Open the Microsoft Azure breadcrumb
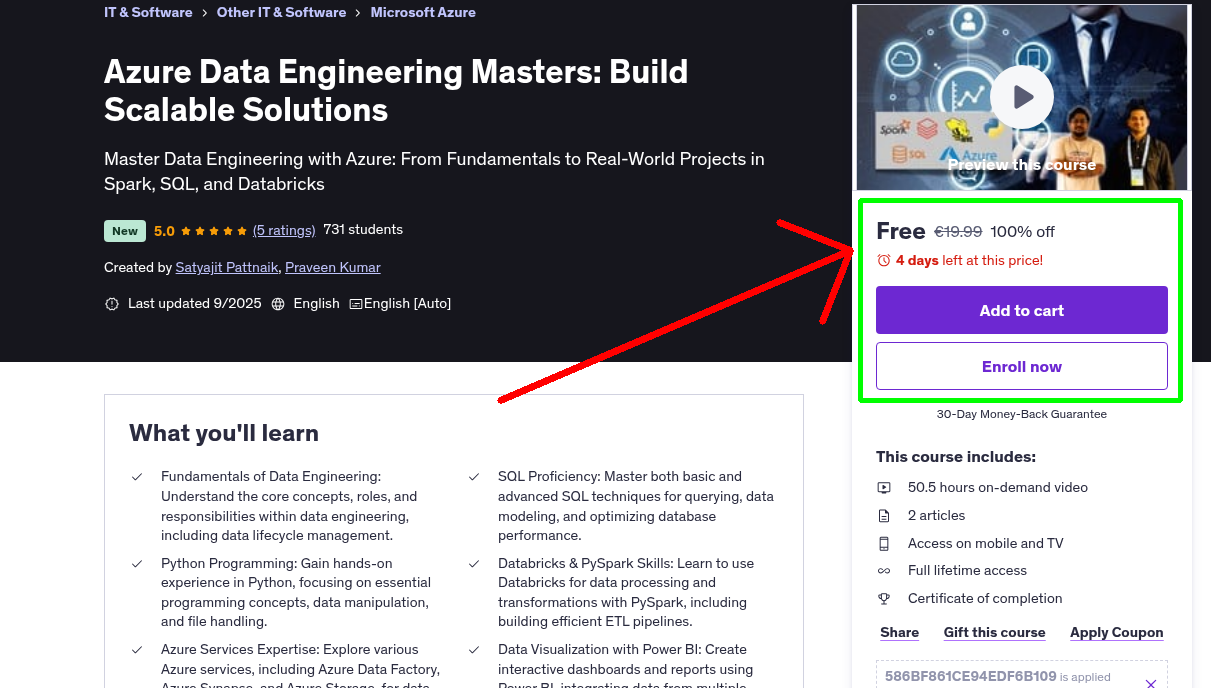The image size is (1211, 688). point(423,12)
